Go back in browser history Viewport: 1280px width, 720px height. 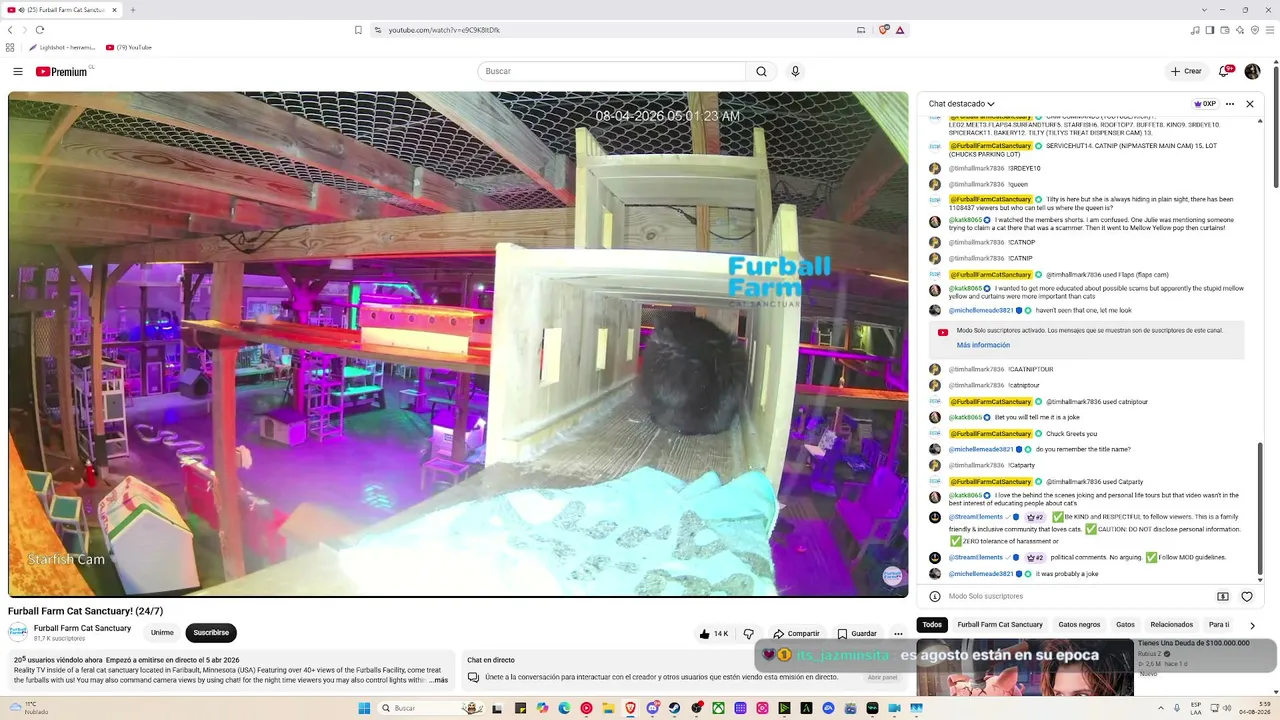[x=10, y=30]
